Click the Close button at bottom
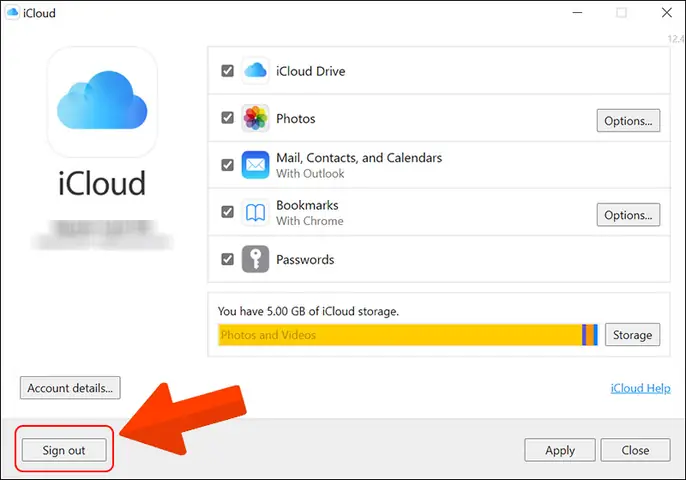Image resolution: width=686 pixels, height=480 pixels. [x=635, y=450]
